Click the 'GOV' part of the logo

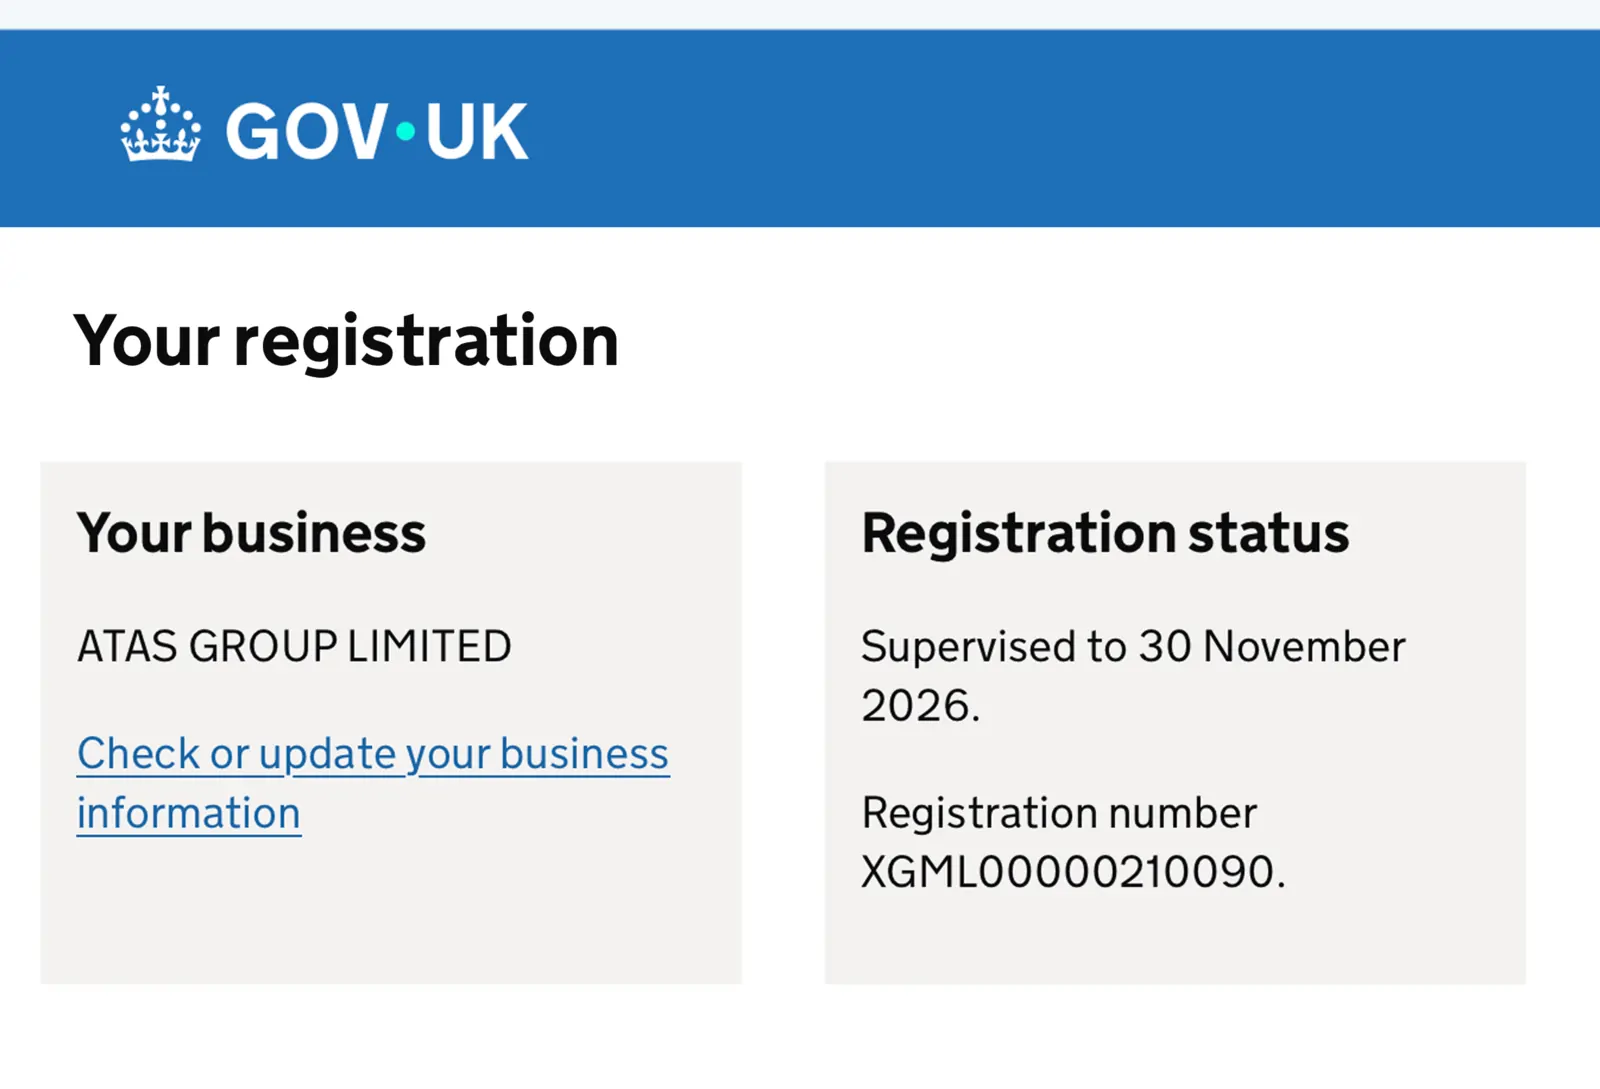tap(307, 131)
